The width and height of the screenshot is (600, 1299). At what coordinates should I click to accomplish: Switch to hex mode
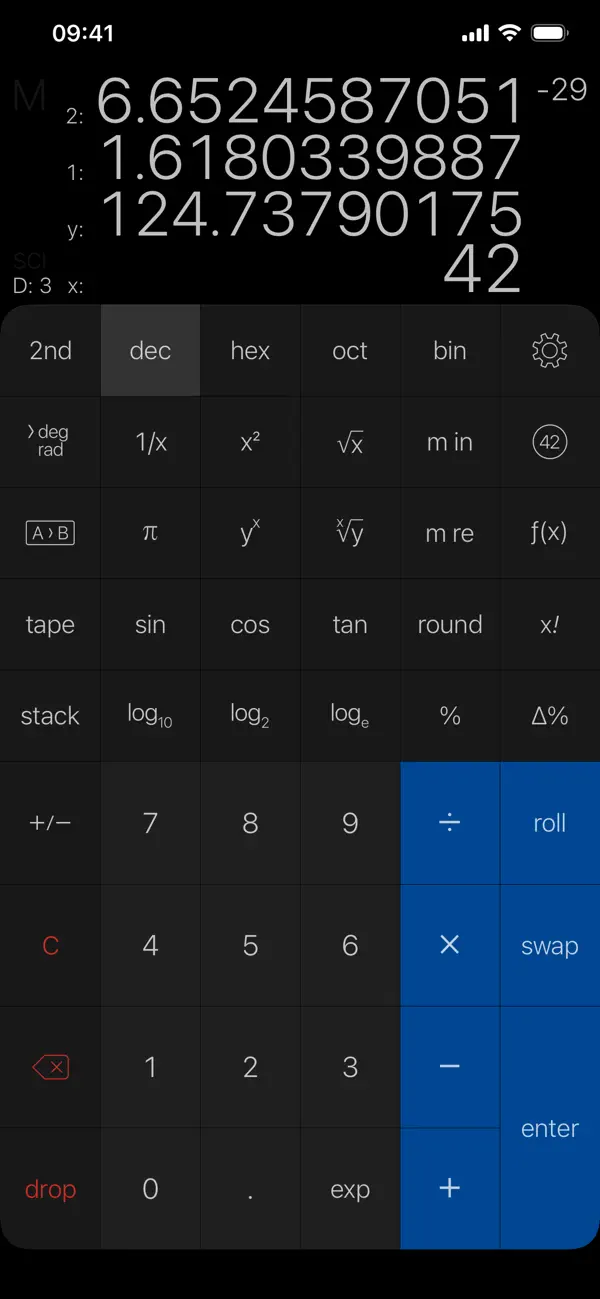pos(249,350)
